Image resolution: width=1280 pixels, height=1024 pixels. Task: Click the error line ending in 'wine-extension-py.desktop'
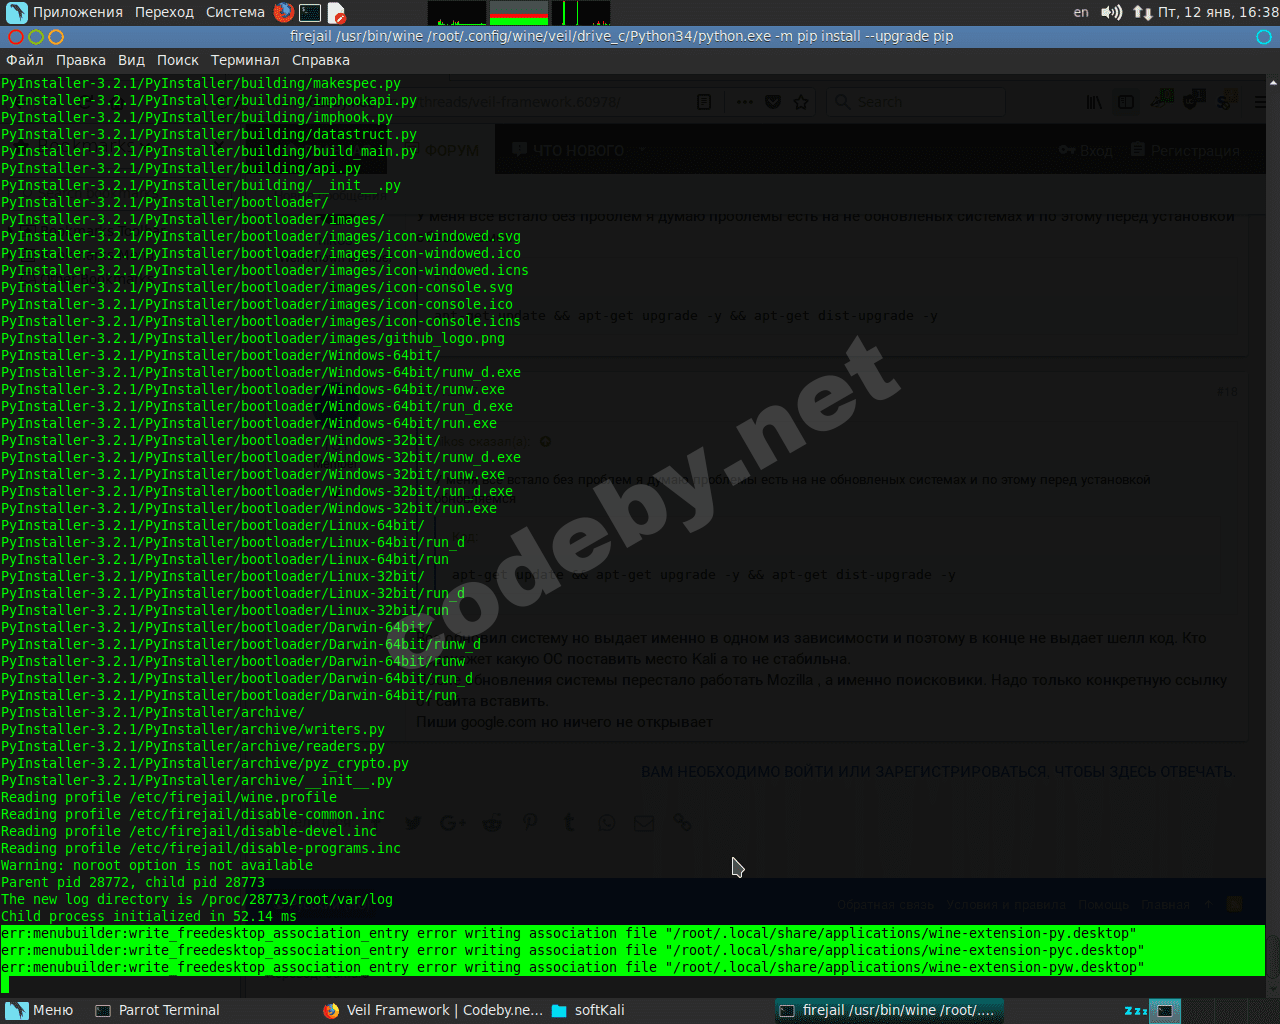point(569,934)
